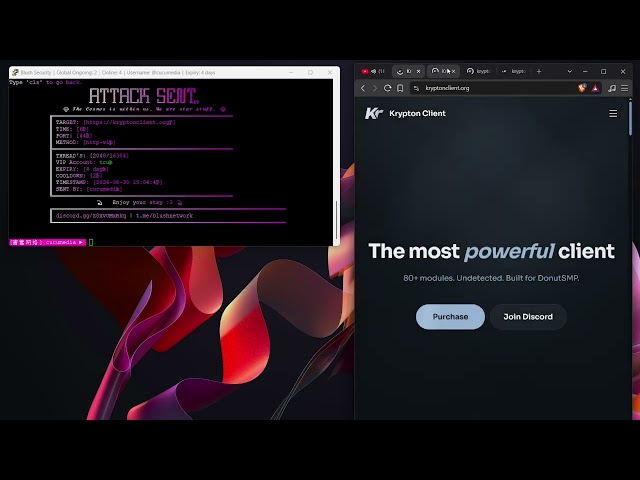Go forward in the browser

point(375,88)
